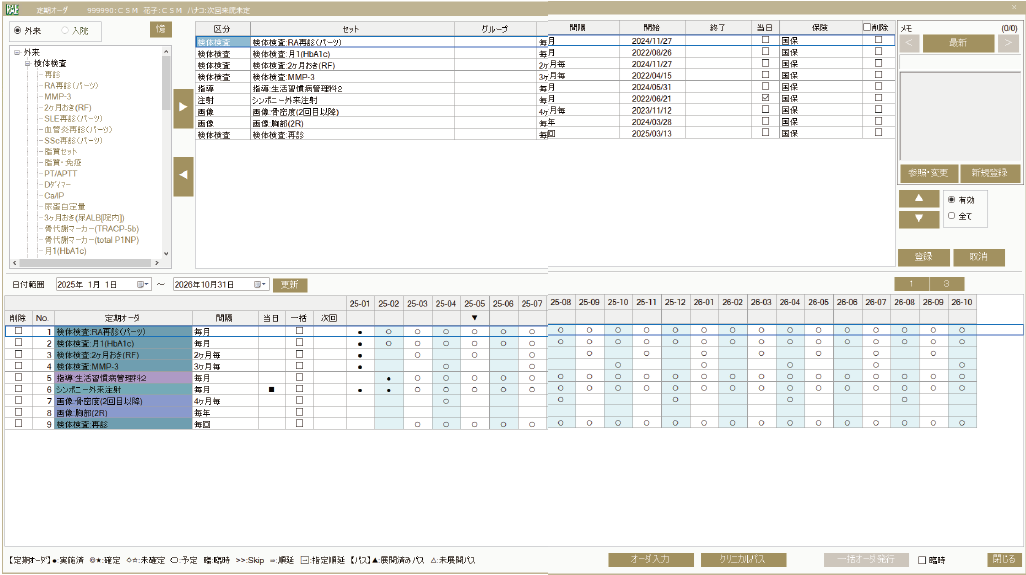This screenshot has height=575, width=1026.
Task: Click the セット column header
Action: click(x=352, y=29)
